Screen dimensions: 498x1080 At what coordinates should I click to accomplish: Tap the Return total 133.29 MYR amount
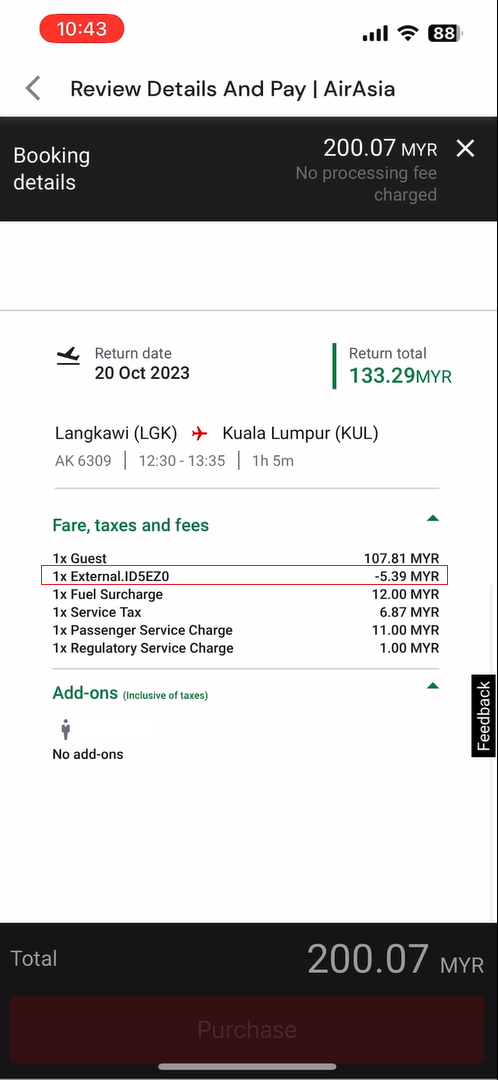tap(400, 375)
